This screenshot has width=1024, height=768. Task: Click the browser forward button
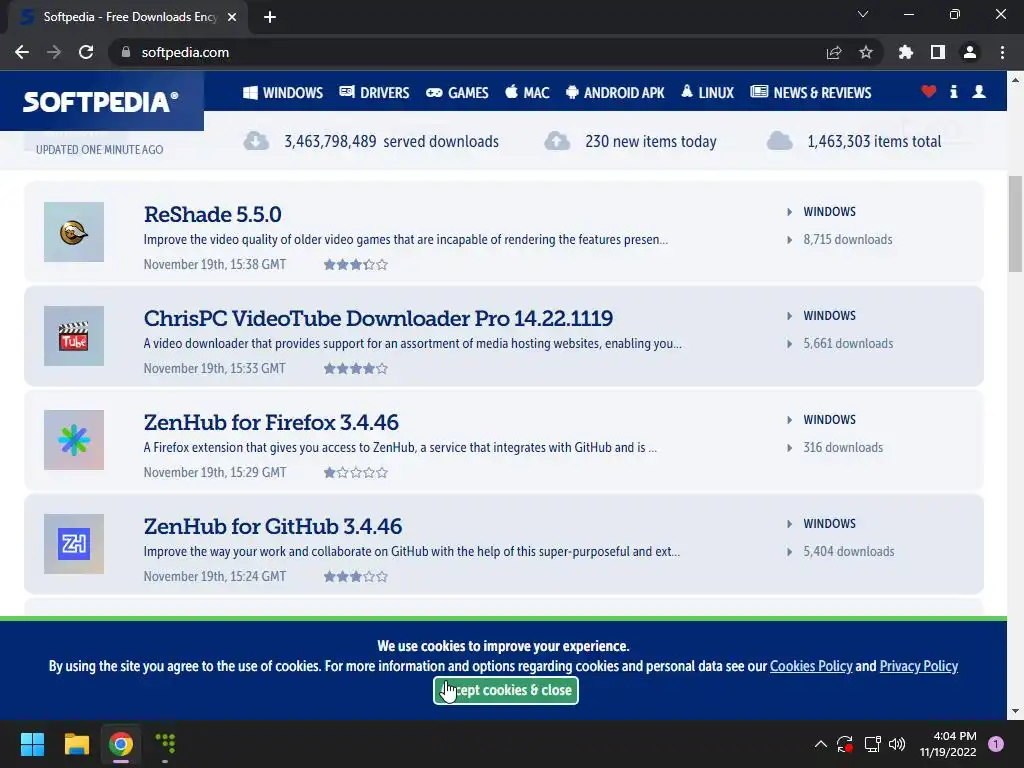tap(54, 52)
